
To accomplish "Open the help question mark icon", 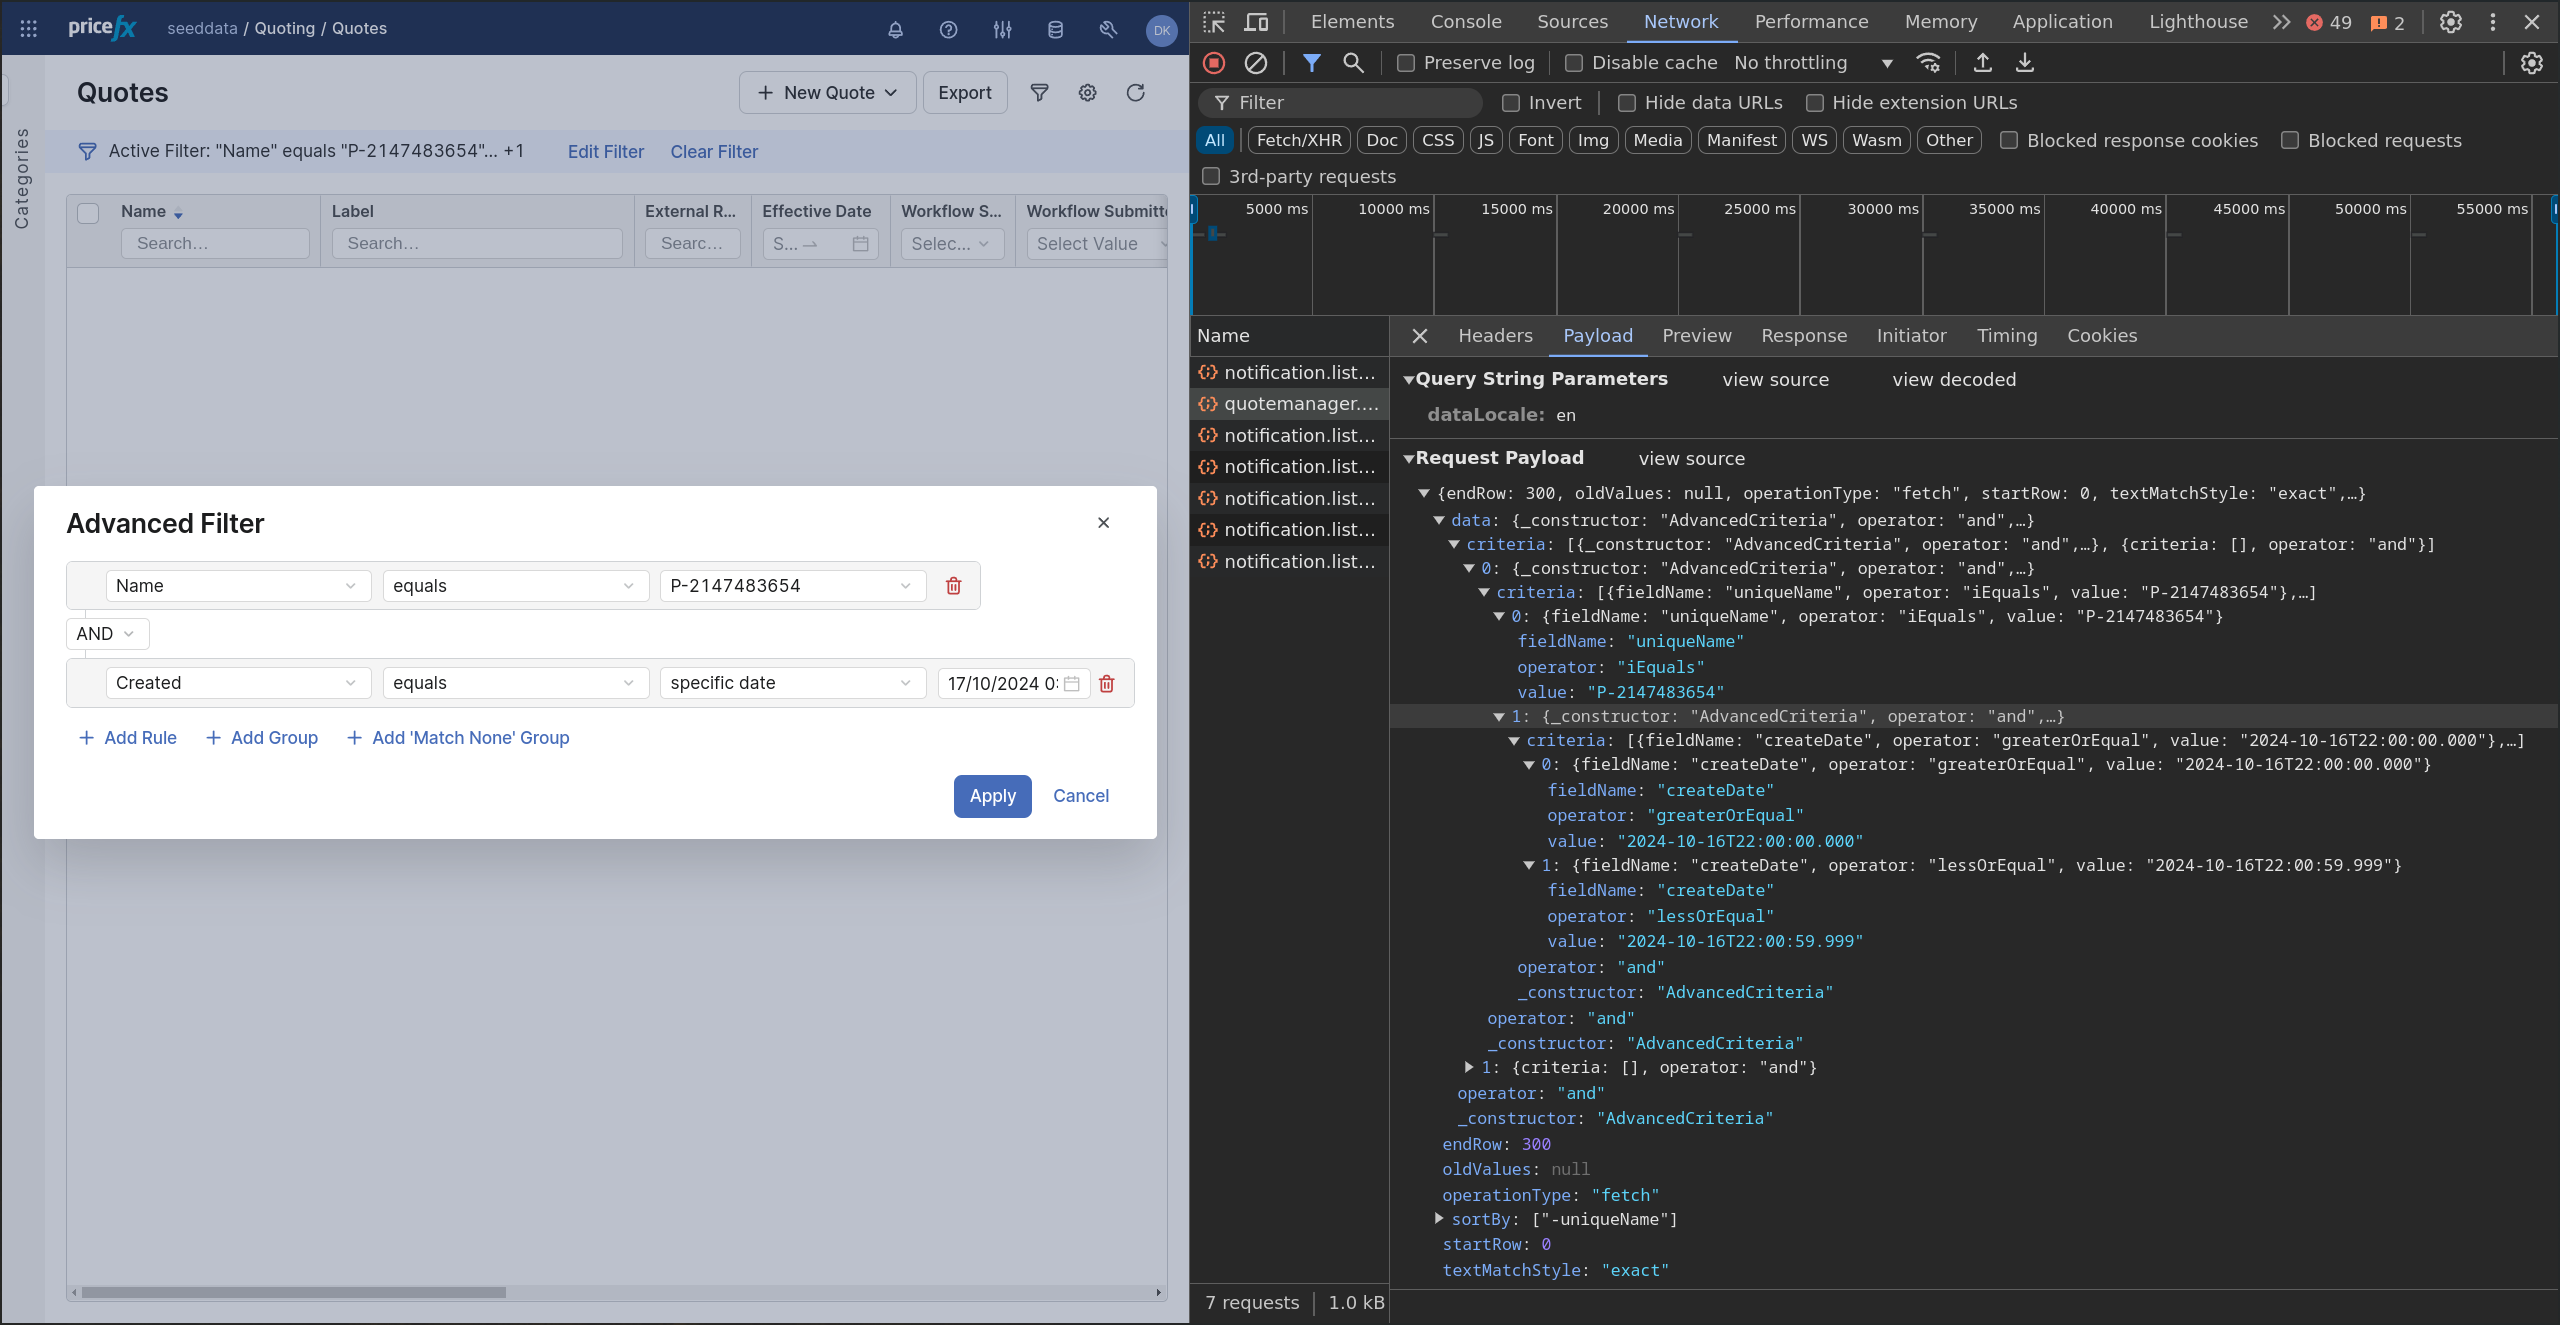I will (948, 30).
